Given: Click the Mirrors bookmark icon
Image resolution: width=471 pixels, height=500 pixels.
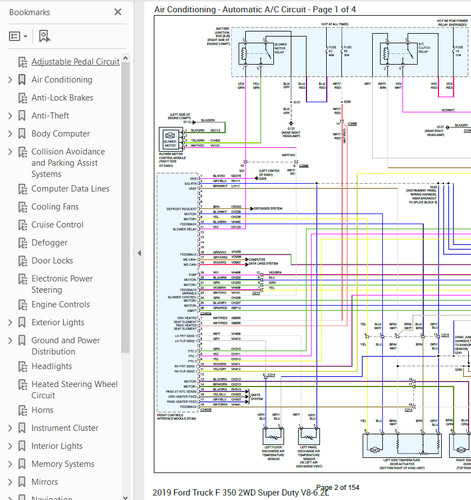Looking at the screenshot, I should point(22,482).
